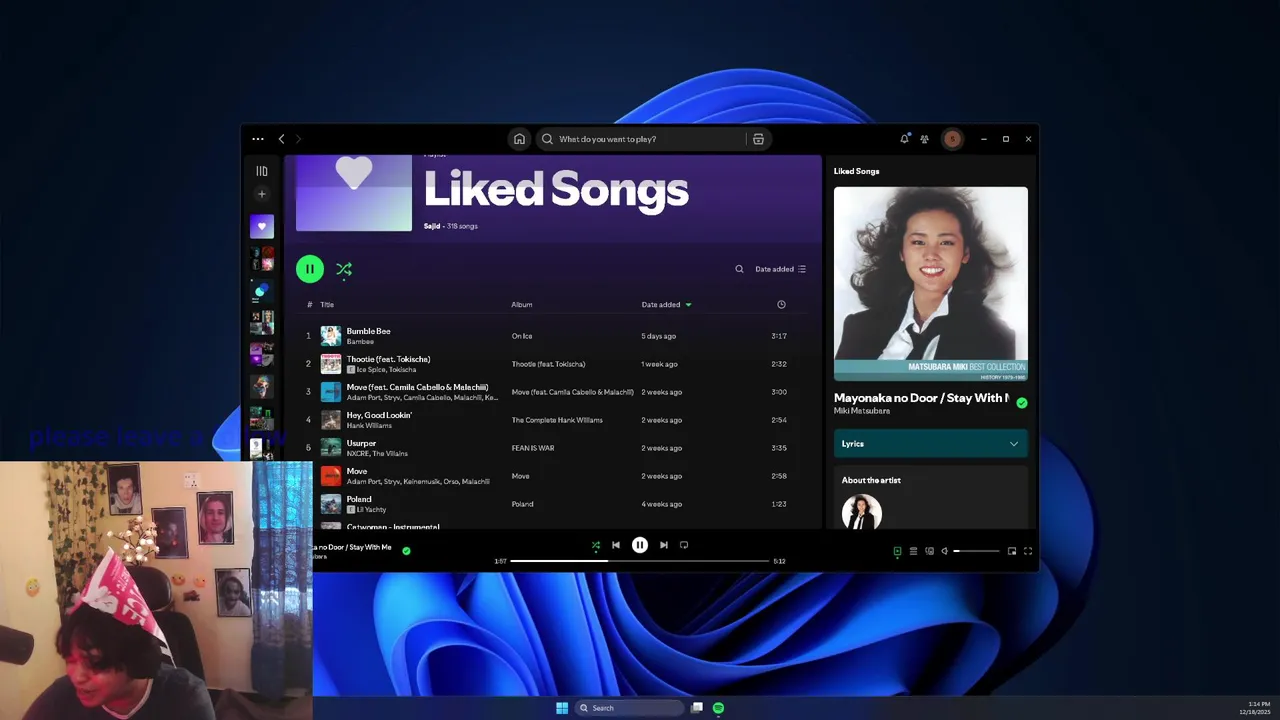This screenshot has width=1280, height=720.
Task: Toggle shuffle for Liked Songs playlist
Action: (x=344, y=269)
